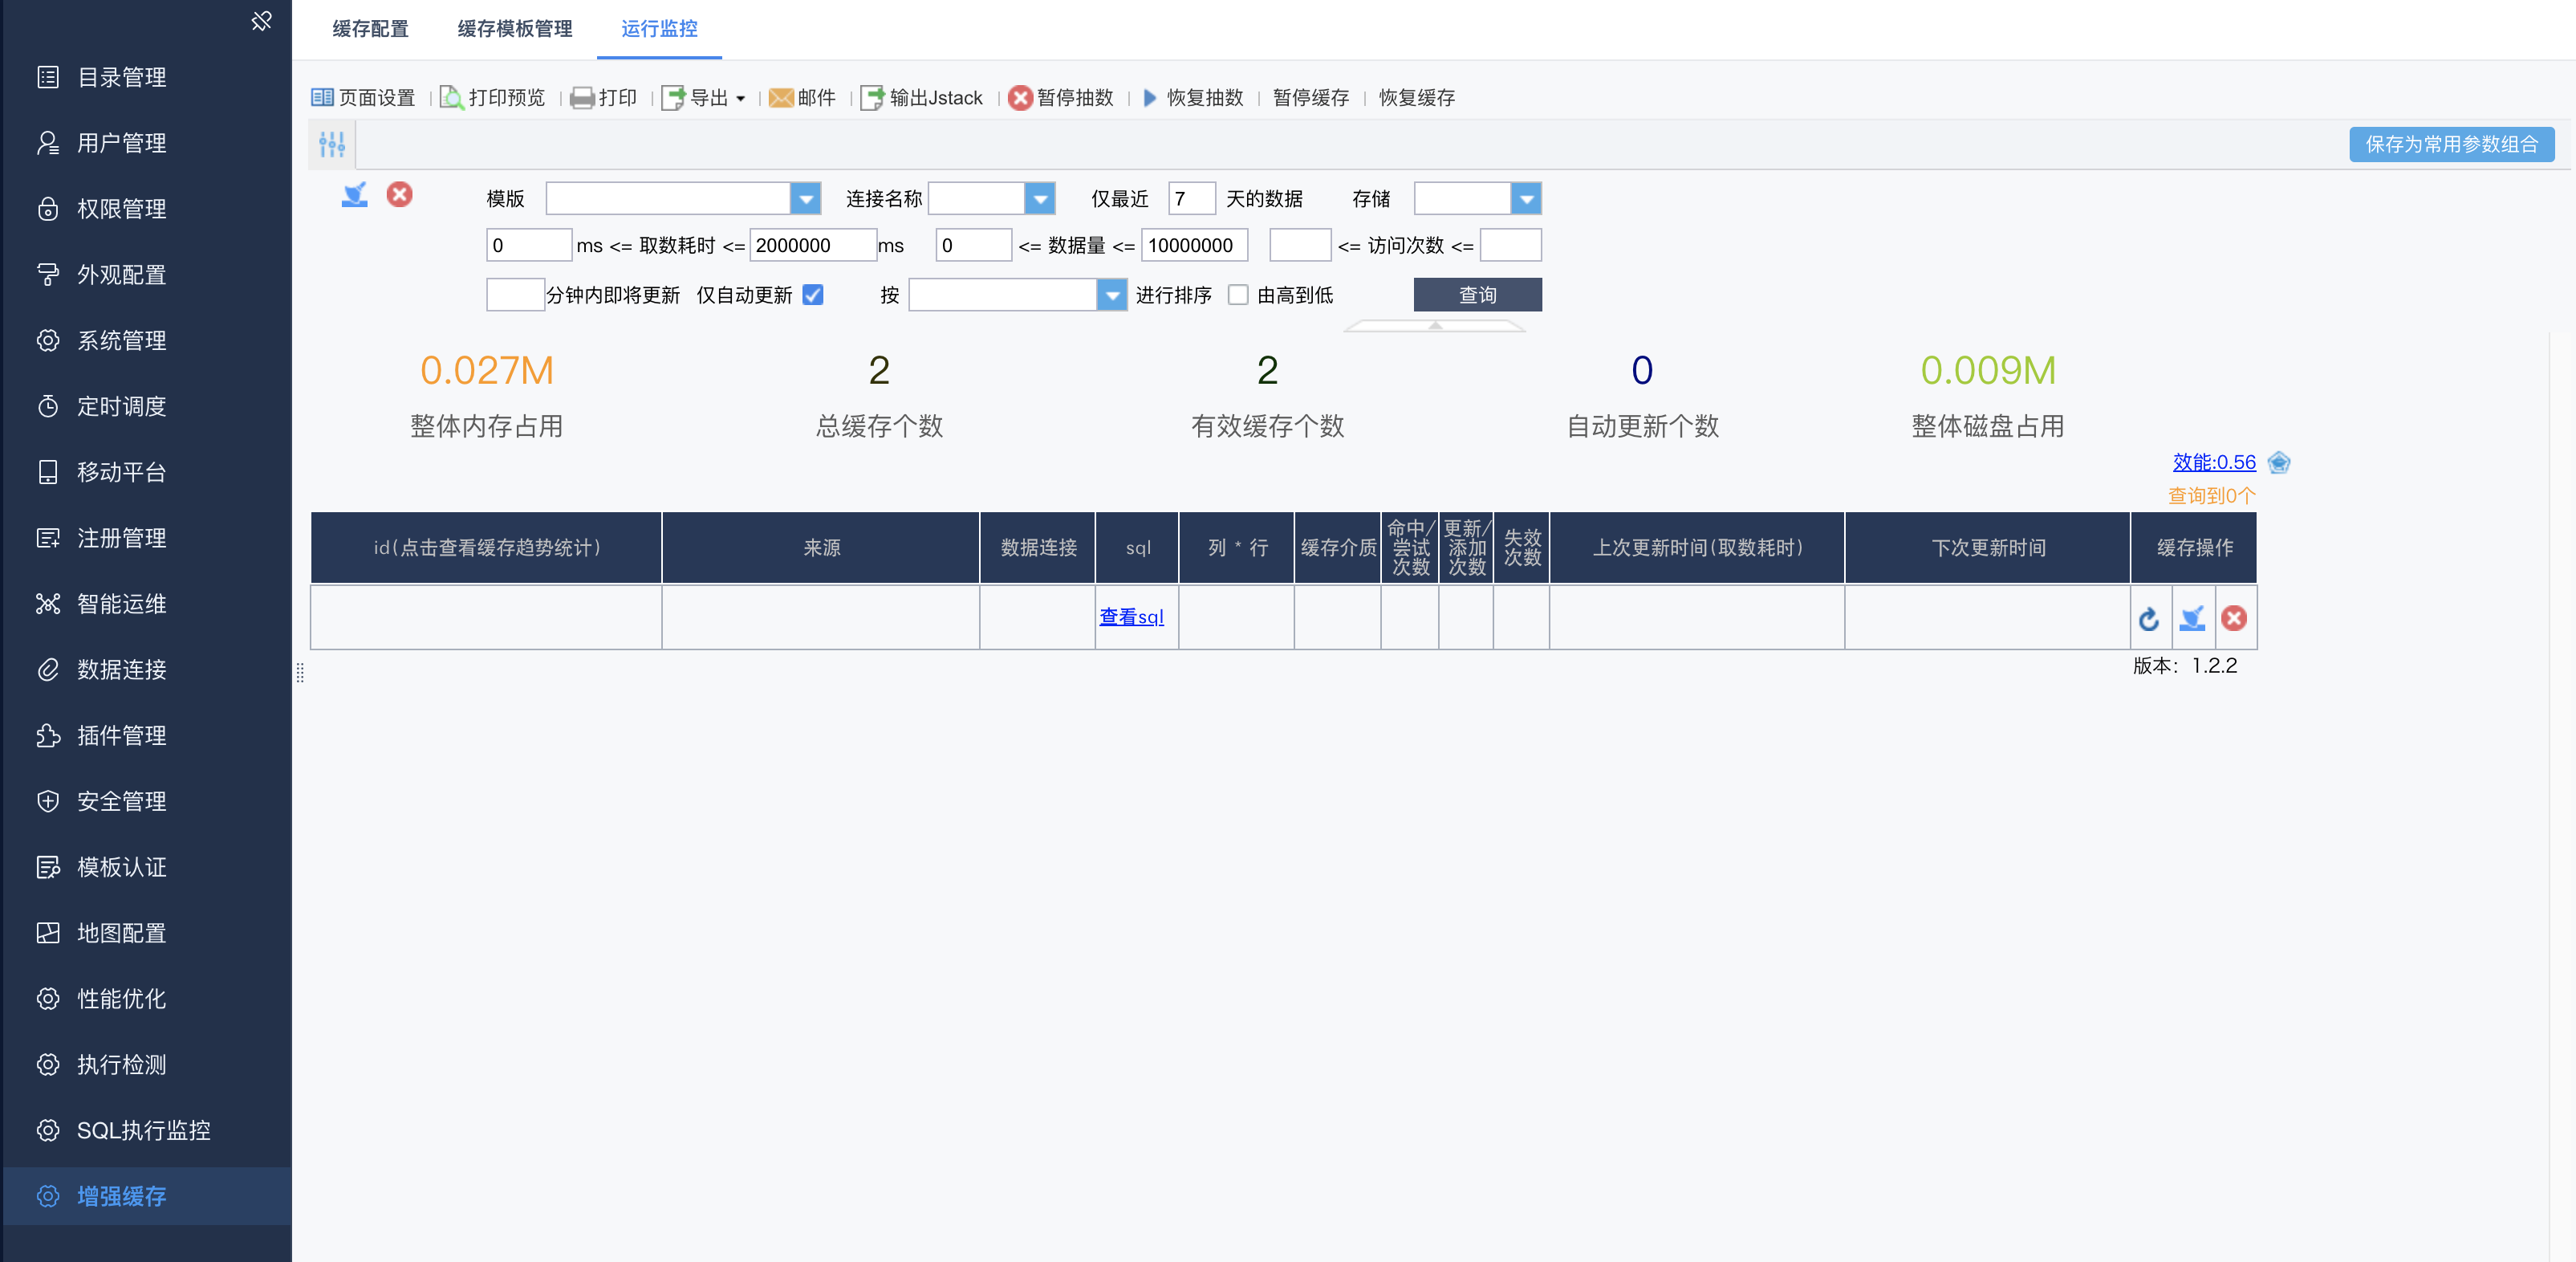Switch to the 缓存模板管理 tab
This screenshot has width=2576, height=1262.
pyautogui.click(x=514, y=29)
